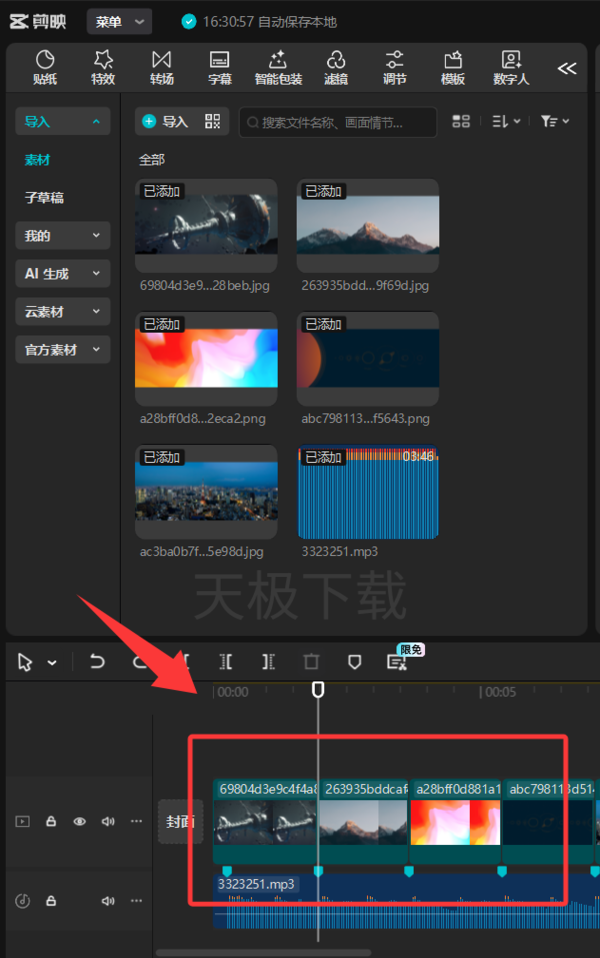Lock the video track
Screen dimensions: 600x958
(51, 821)
